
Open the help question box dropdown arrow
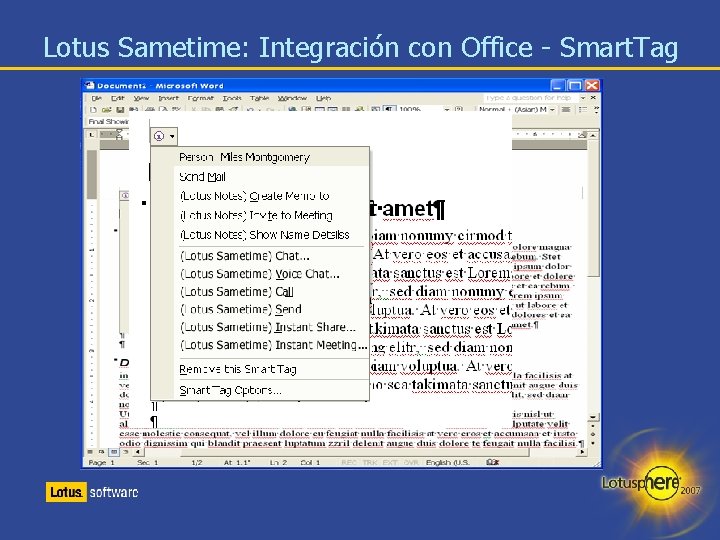583,98
